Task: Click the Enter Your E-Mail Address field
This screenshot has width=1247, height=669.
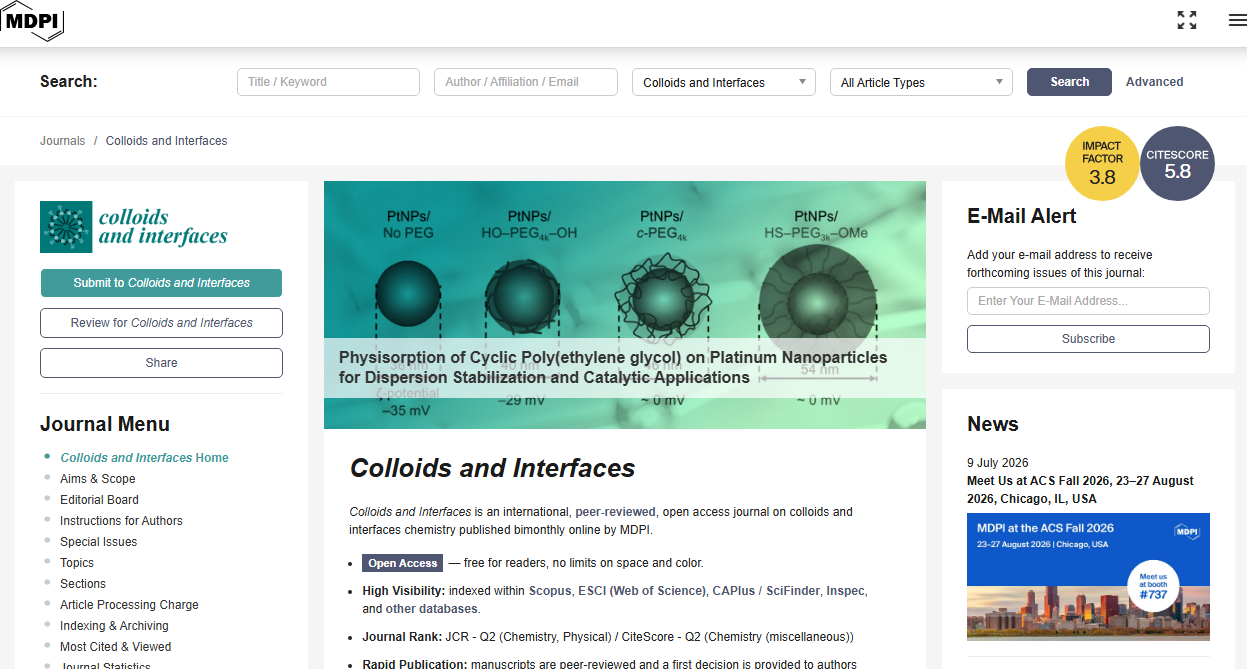Action: pos(1088,301)
